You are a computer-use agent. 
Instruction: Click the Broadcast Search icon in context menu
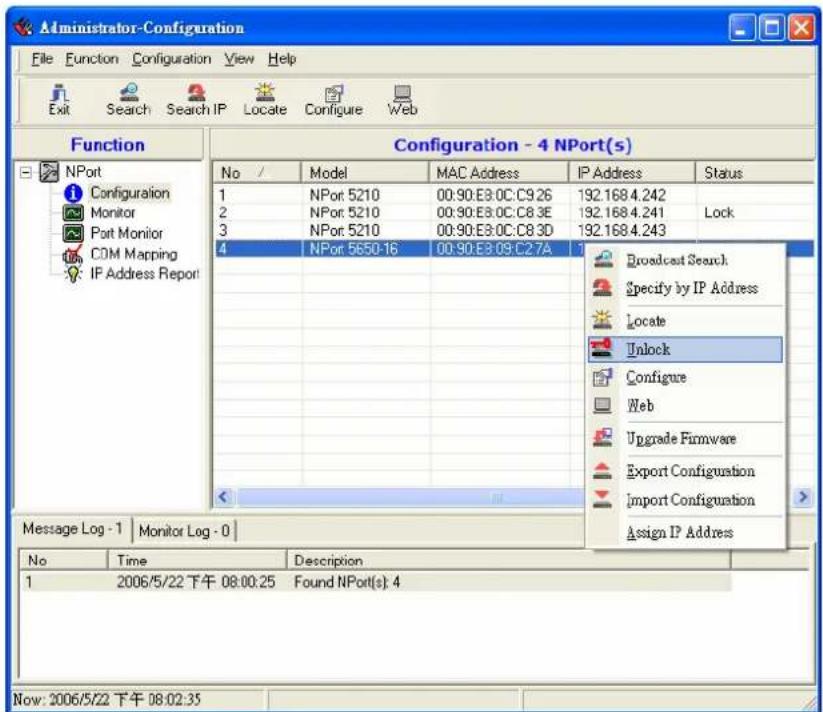603,259
